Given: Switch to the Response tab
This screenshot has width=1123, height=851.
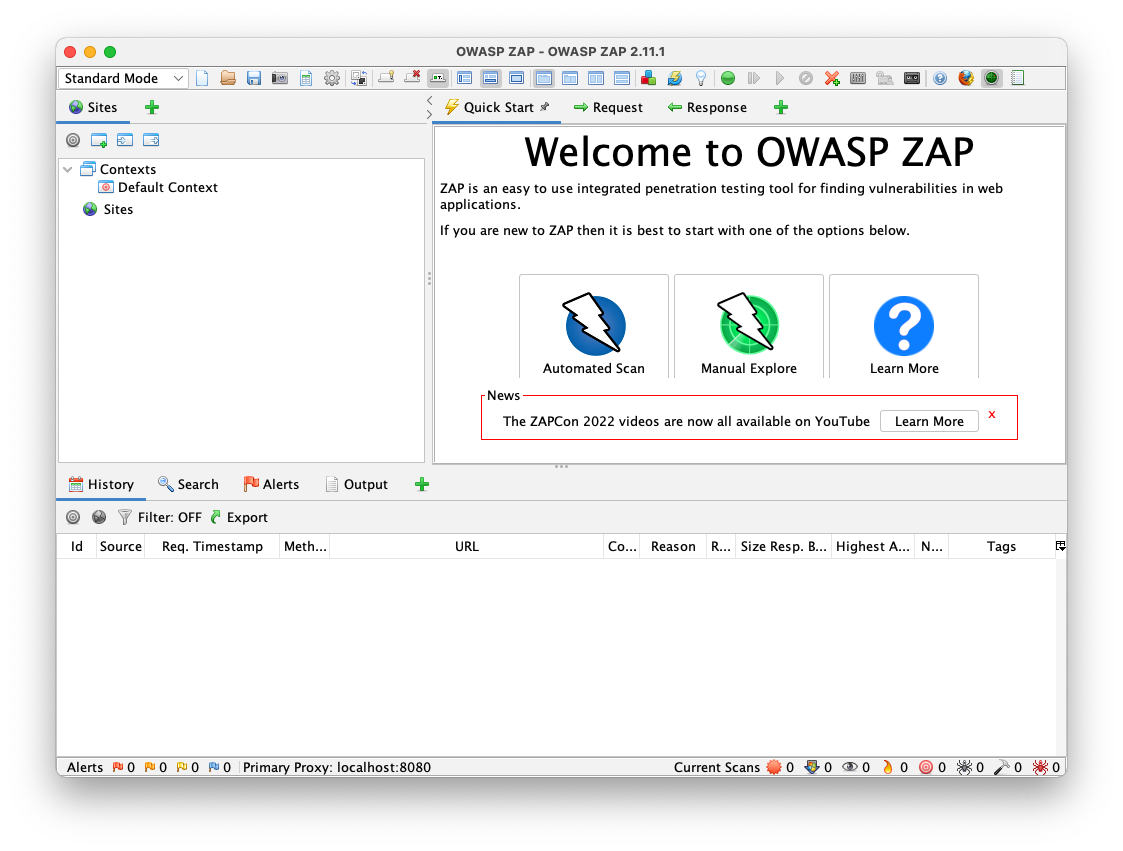Looking at the screenshot, I should tap(707, 107).
